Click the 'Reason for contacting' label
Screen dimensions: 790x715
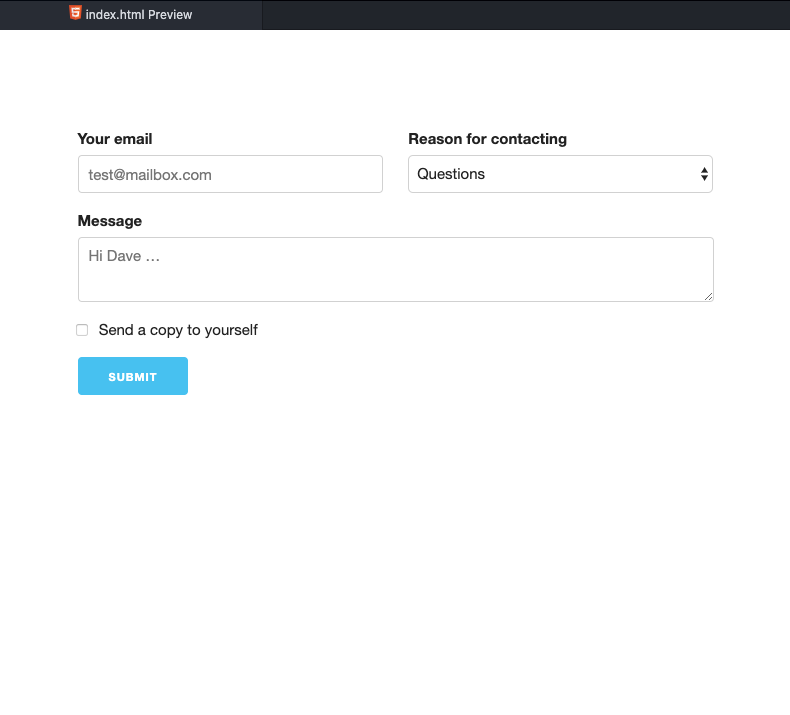pyautogui.click(x=487, y=139)
